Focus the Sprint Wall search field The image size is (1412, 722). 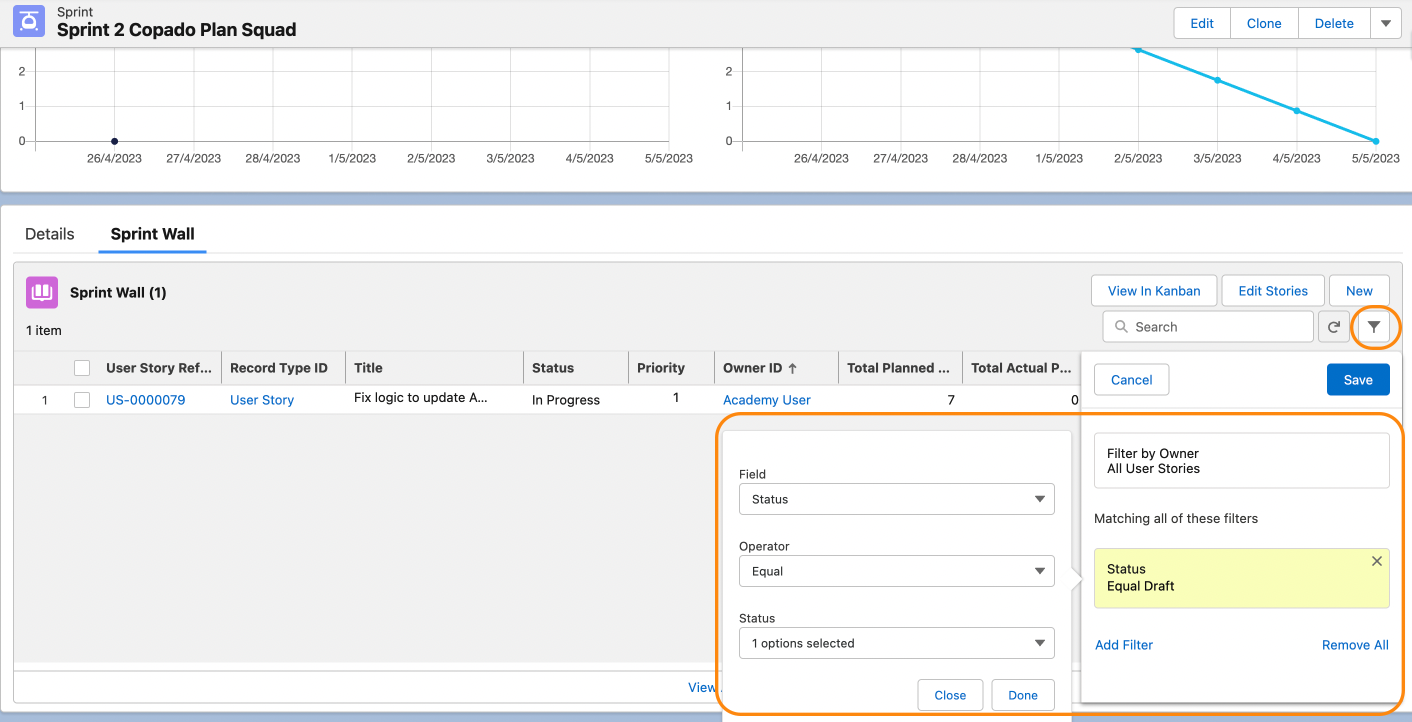(x=1208, y=327)
